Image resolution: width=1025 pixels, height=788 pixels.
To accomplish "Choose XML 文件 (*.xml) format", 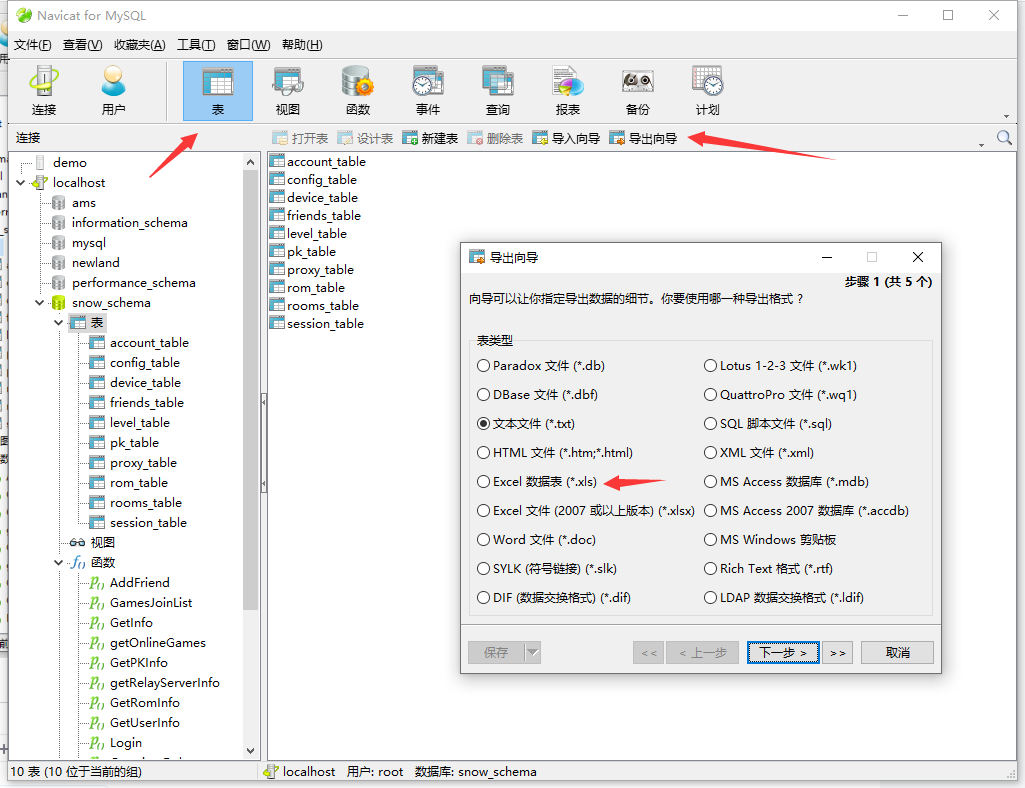I will pyautogui.click(x=759, y=453).
